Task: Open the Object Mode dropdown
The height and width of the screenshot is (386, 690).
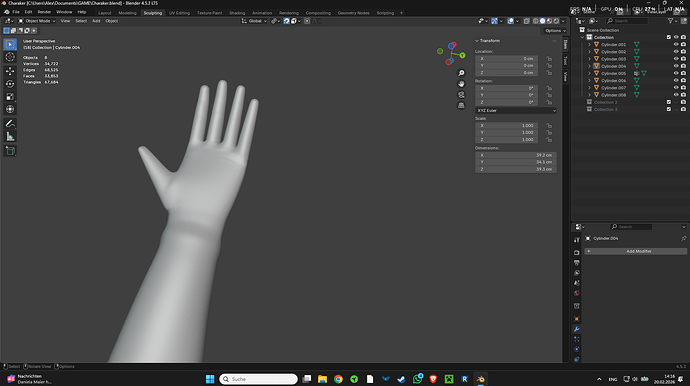Action: tap(37, 21)
